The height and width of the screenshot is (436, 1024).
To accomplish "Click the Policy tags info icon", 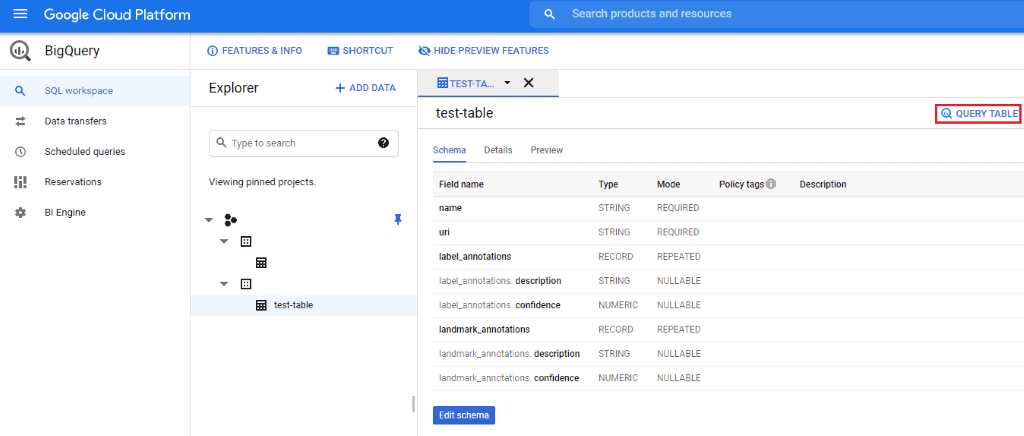I will (x=771, y=184).
